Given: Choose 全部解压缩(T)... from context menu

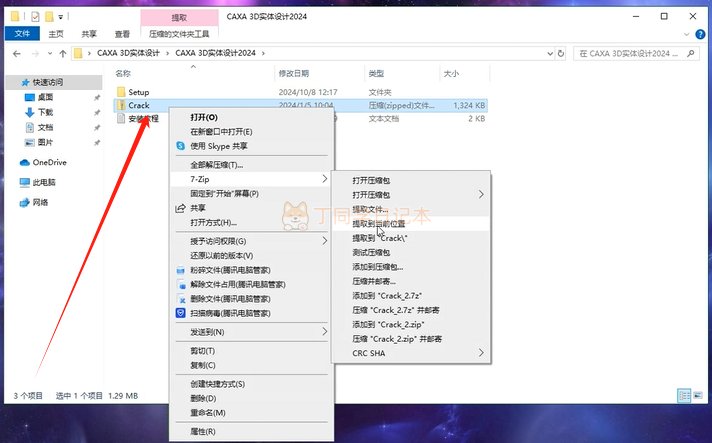Looking at the screenshot, I should [217, 165].
